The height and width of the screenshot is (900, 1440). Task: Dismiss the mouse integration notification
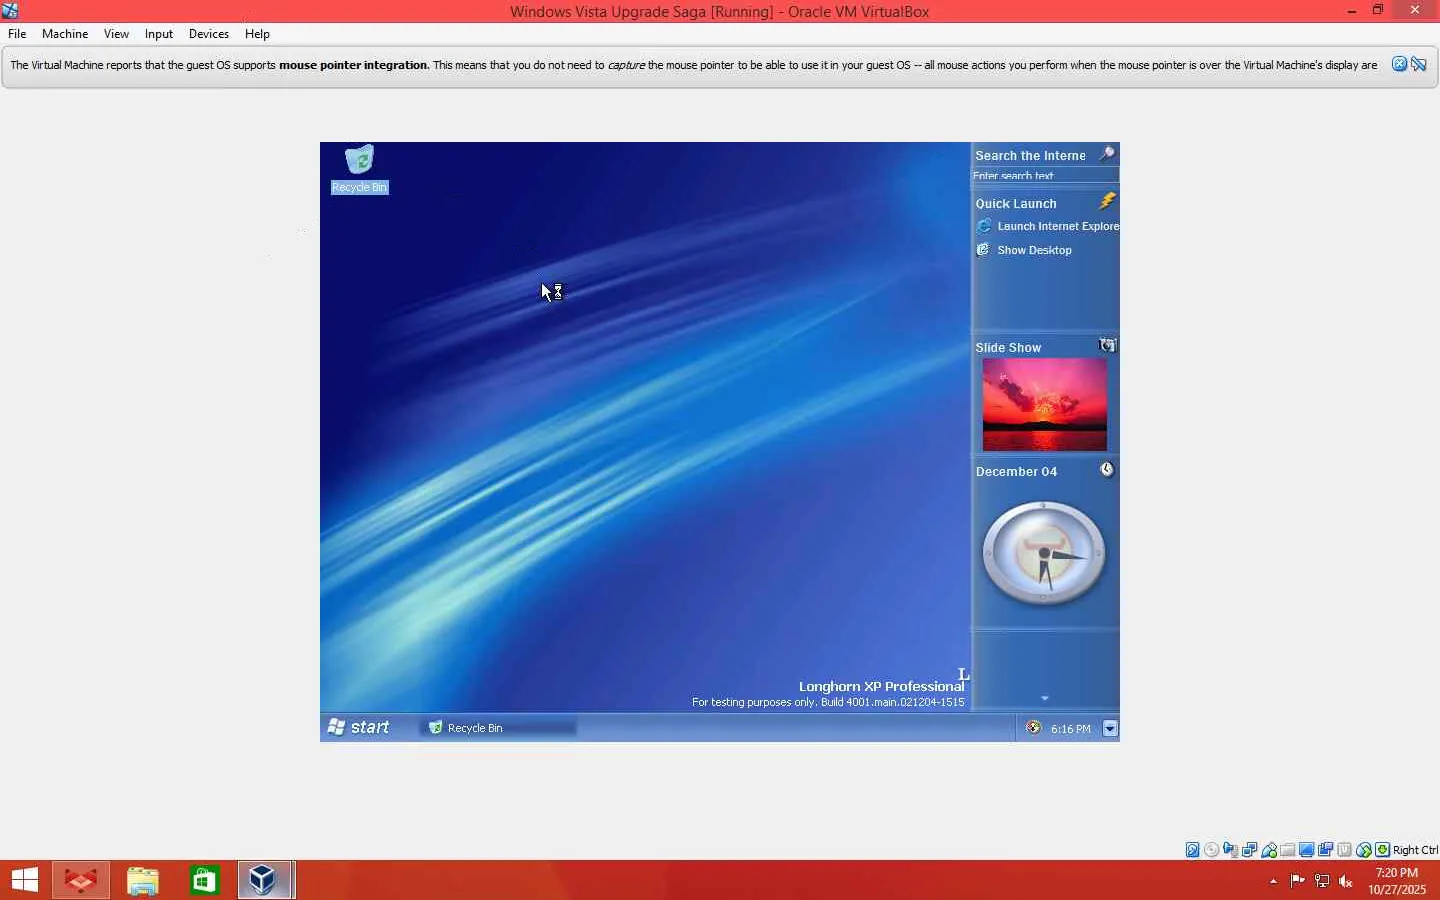pos(1400,64)
